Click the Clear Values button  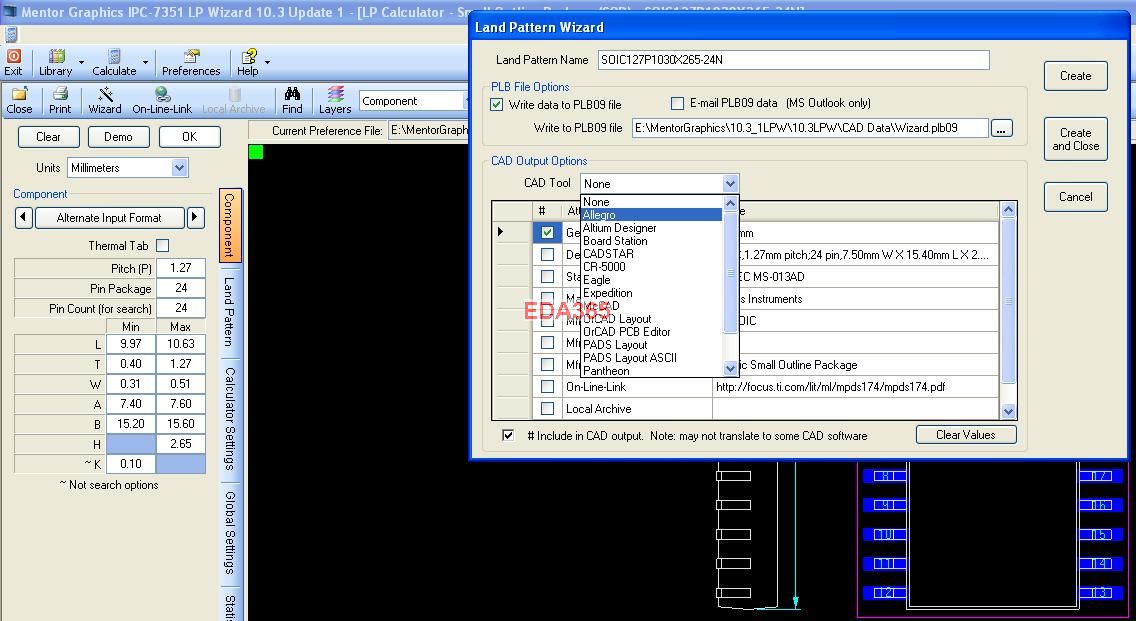click(966, 435)
